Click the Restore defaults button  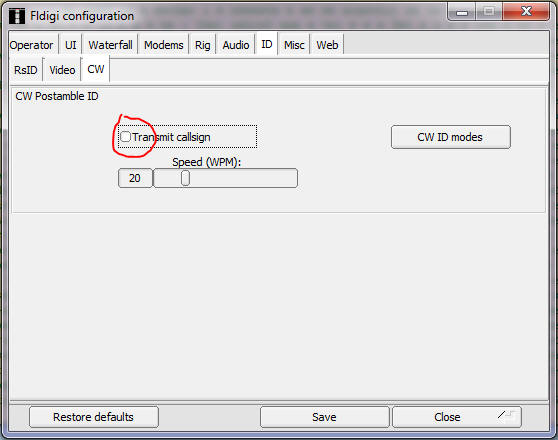tap(94, 417)
